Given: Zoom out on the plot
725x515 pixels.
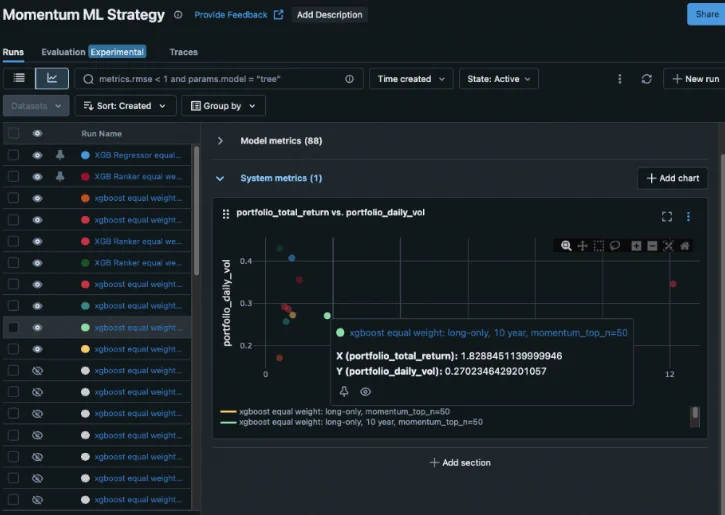Looking at the screenshot, I should [x=652, y=246].
